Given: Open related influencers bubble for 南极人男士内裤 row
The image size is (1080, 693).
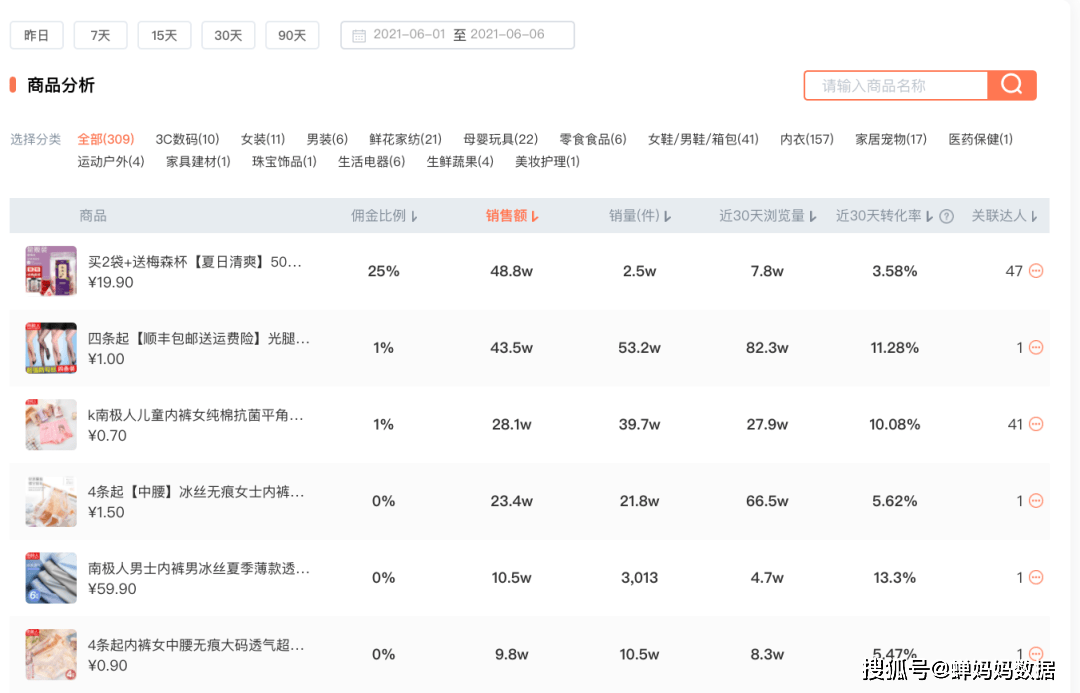Looking at the screenshot, I should [x=1036, y=577].
